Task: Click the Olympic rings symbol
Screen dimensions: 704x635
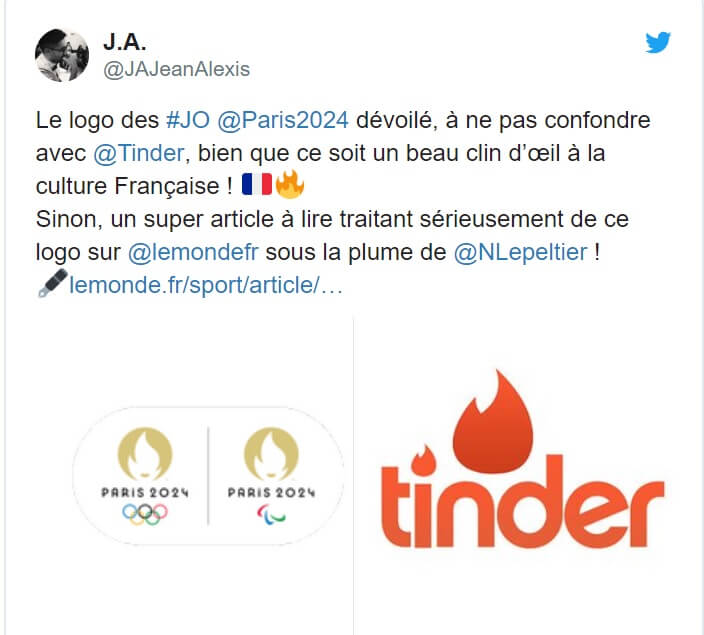Action: tap(145, 514)
